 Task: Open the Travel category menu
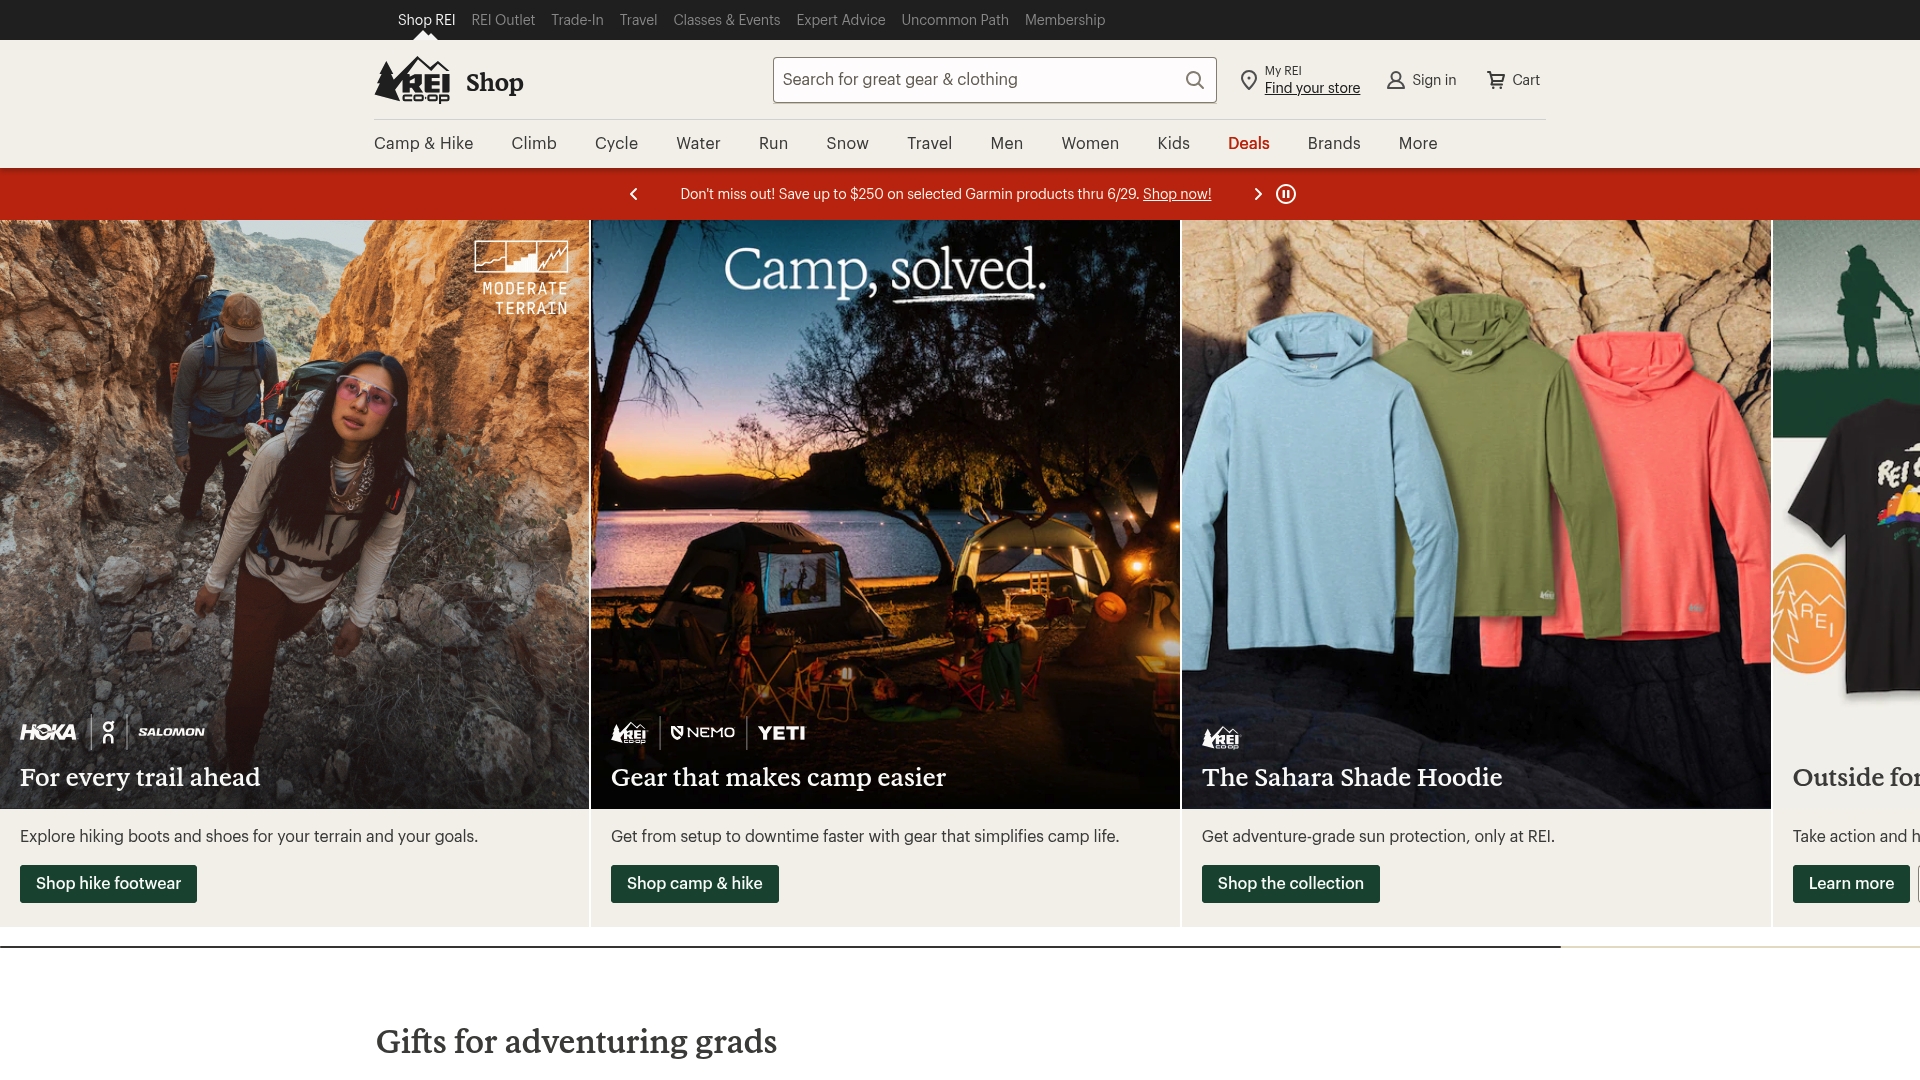click(x=929, y=143)
